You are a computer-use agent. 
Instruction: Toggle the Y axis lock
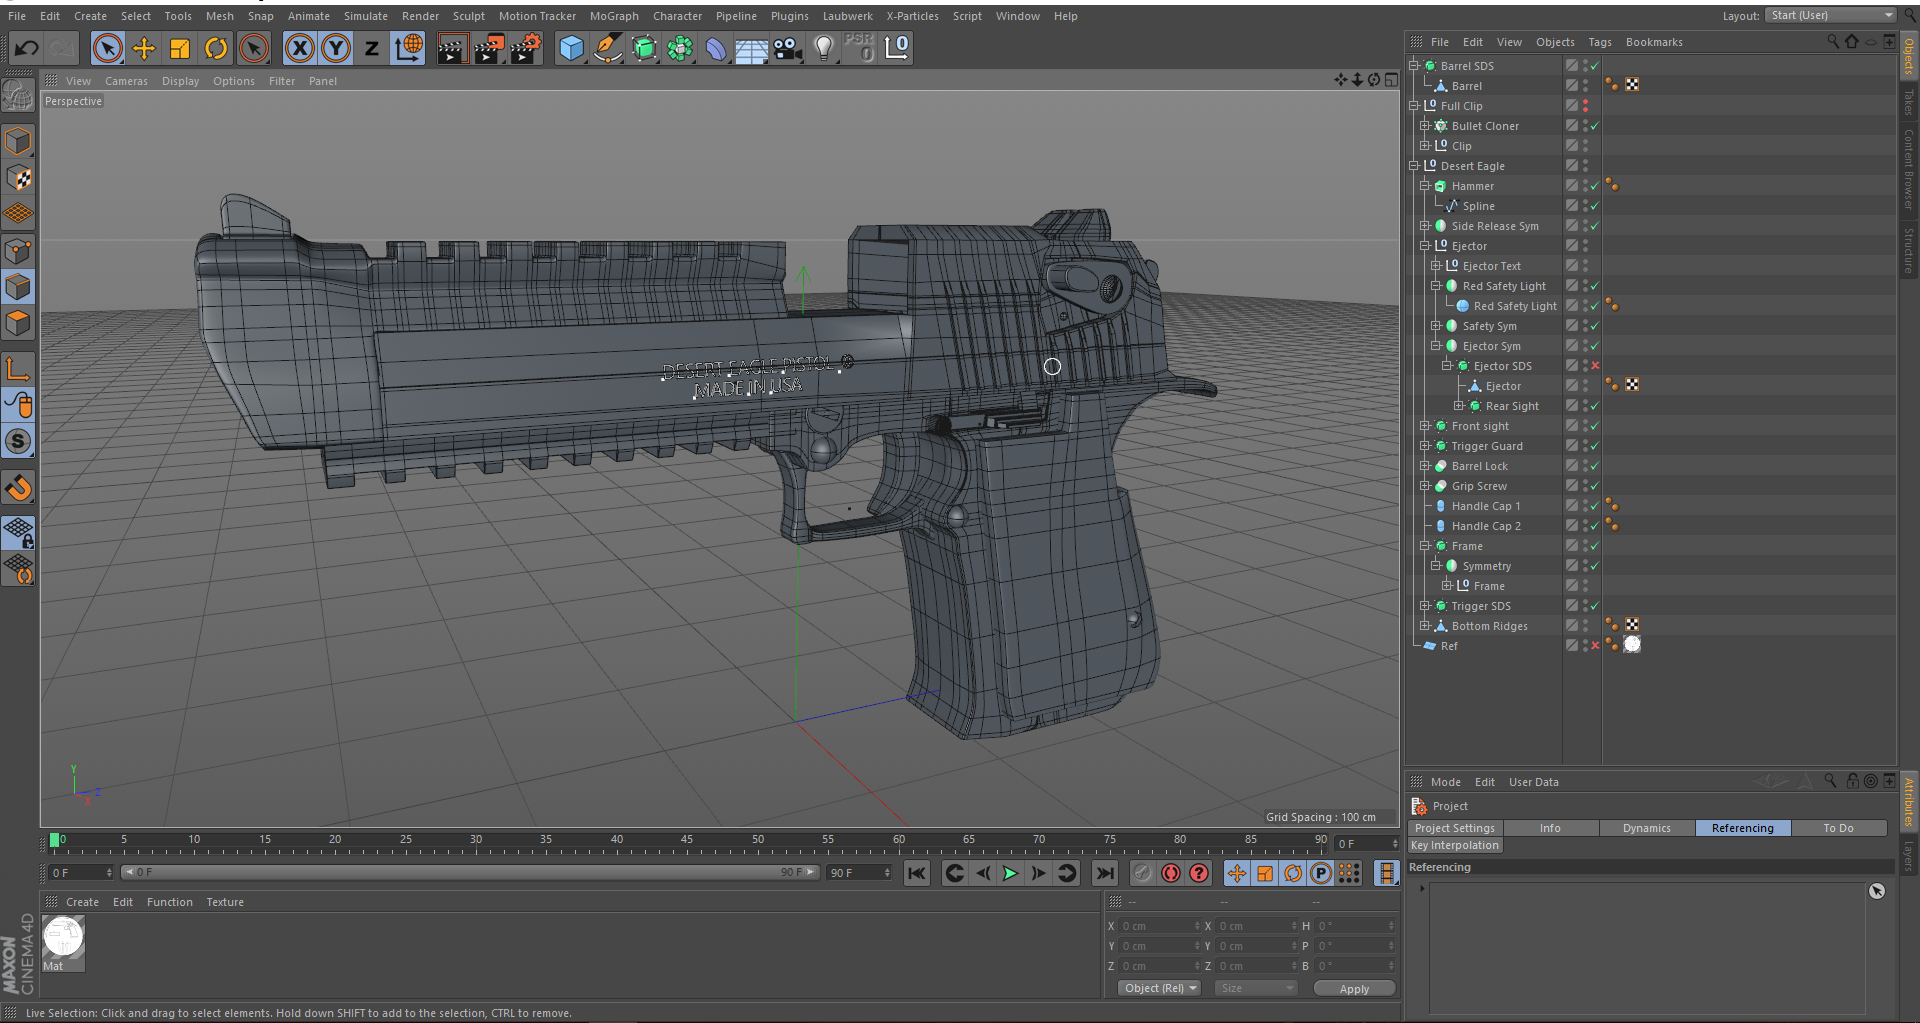336,48
